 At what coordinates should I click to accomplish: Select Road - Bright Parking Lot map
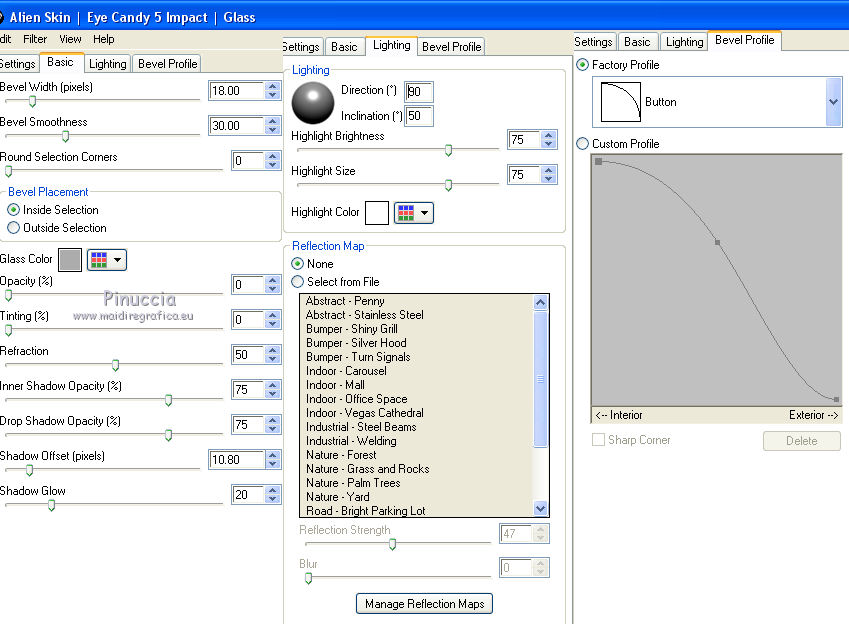click(x=365, y=511)
